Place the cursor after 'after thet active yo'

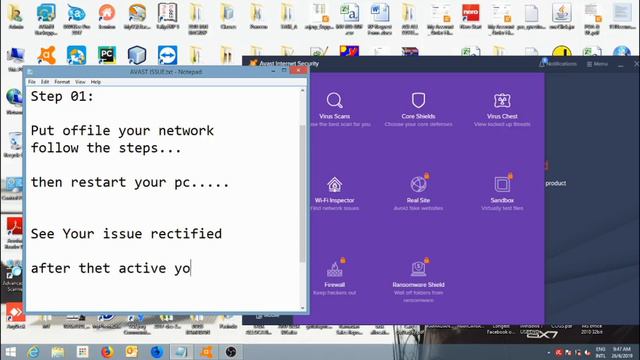[x=191, y=269]
